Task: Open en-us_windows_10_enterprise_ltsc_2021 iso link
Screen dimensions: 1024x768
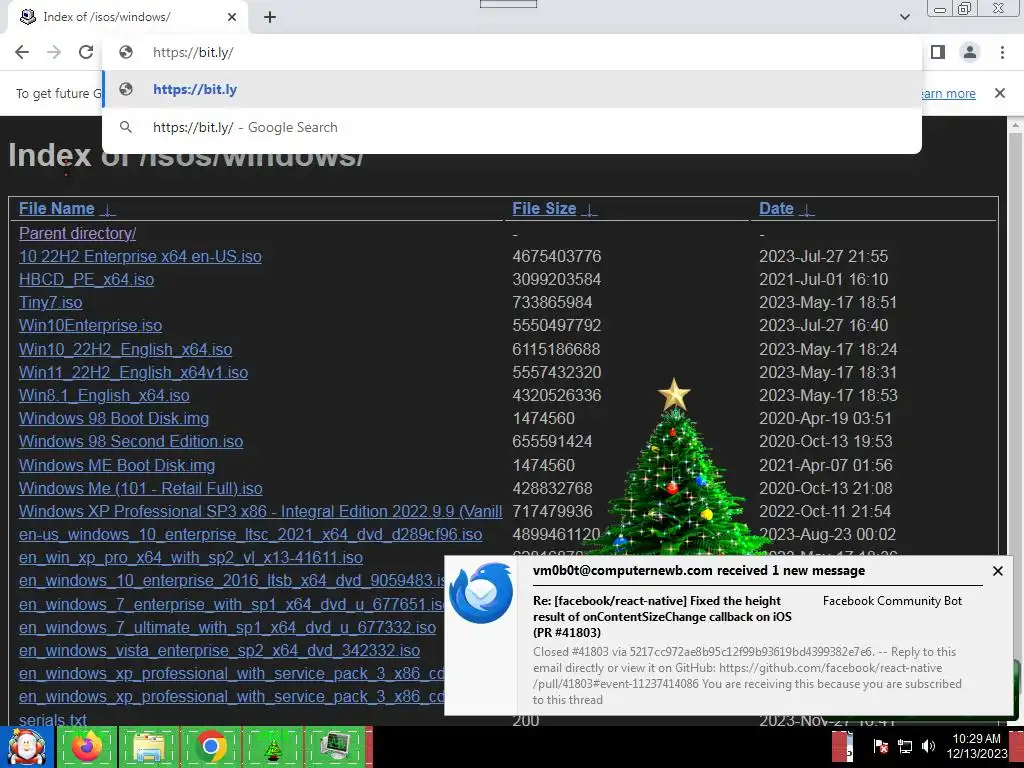Action: [250, 534]
